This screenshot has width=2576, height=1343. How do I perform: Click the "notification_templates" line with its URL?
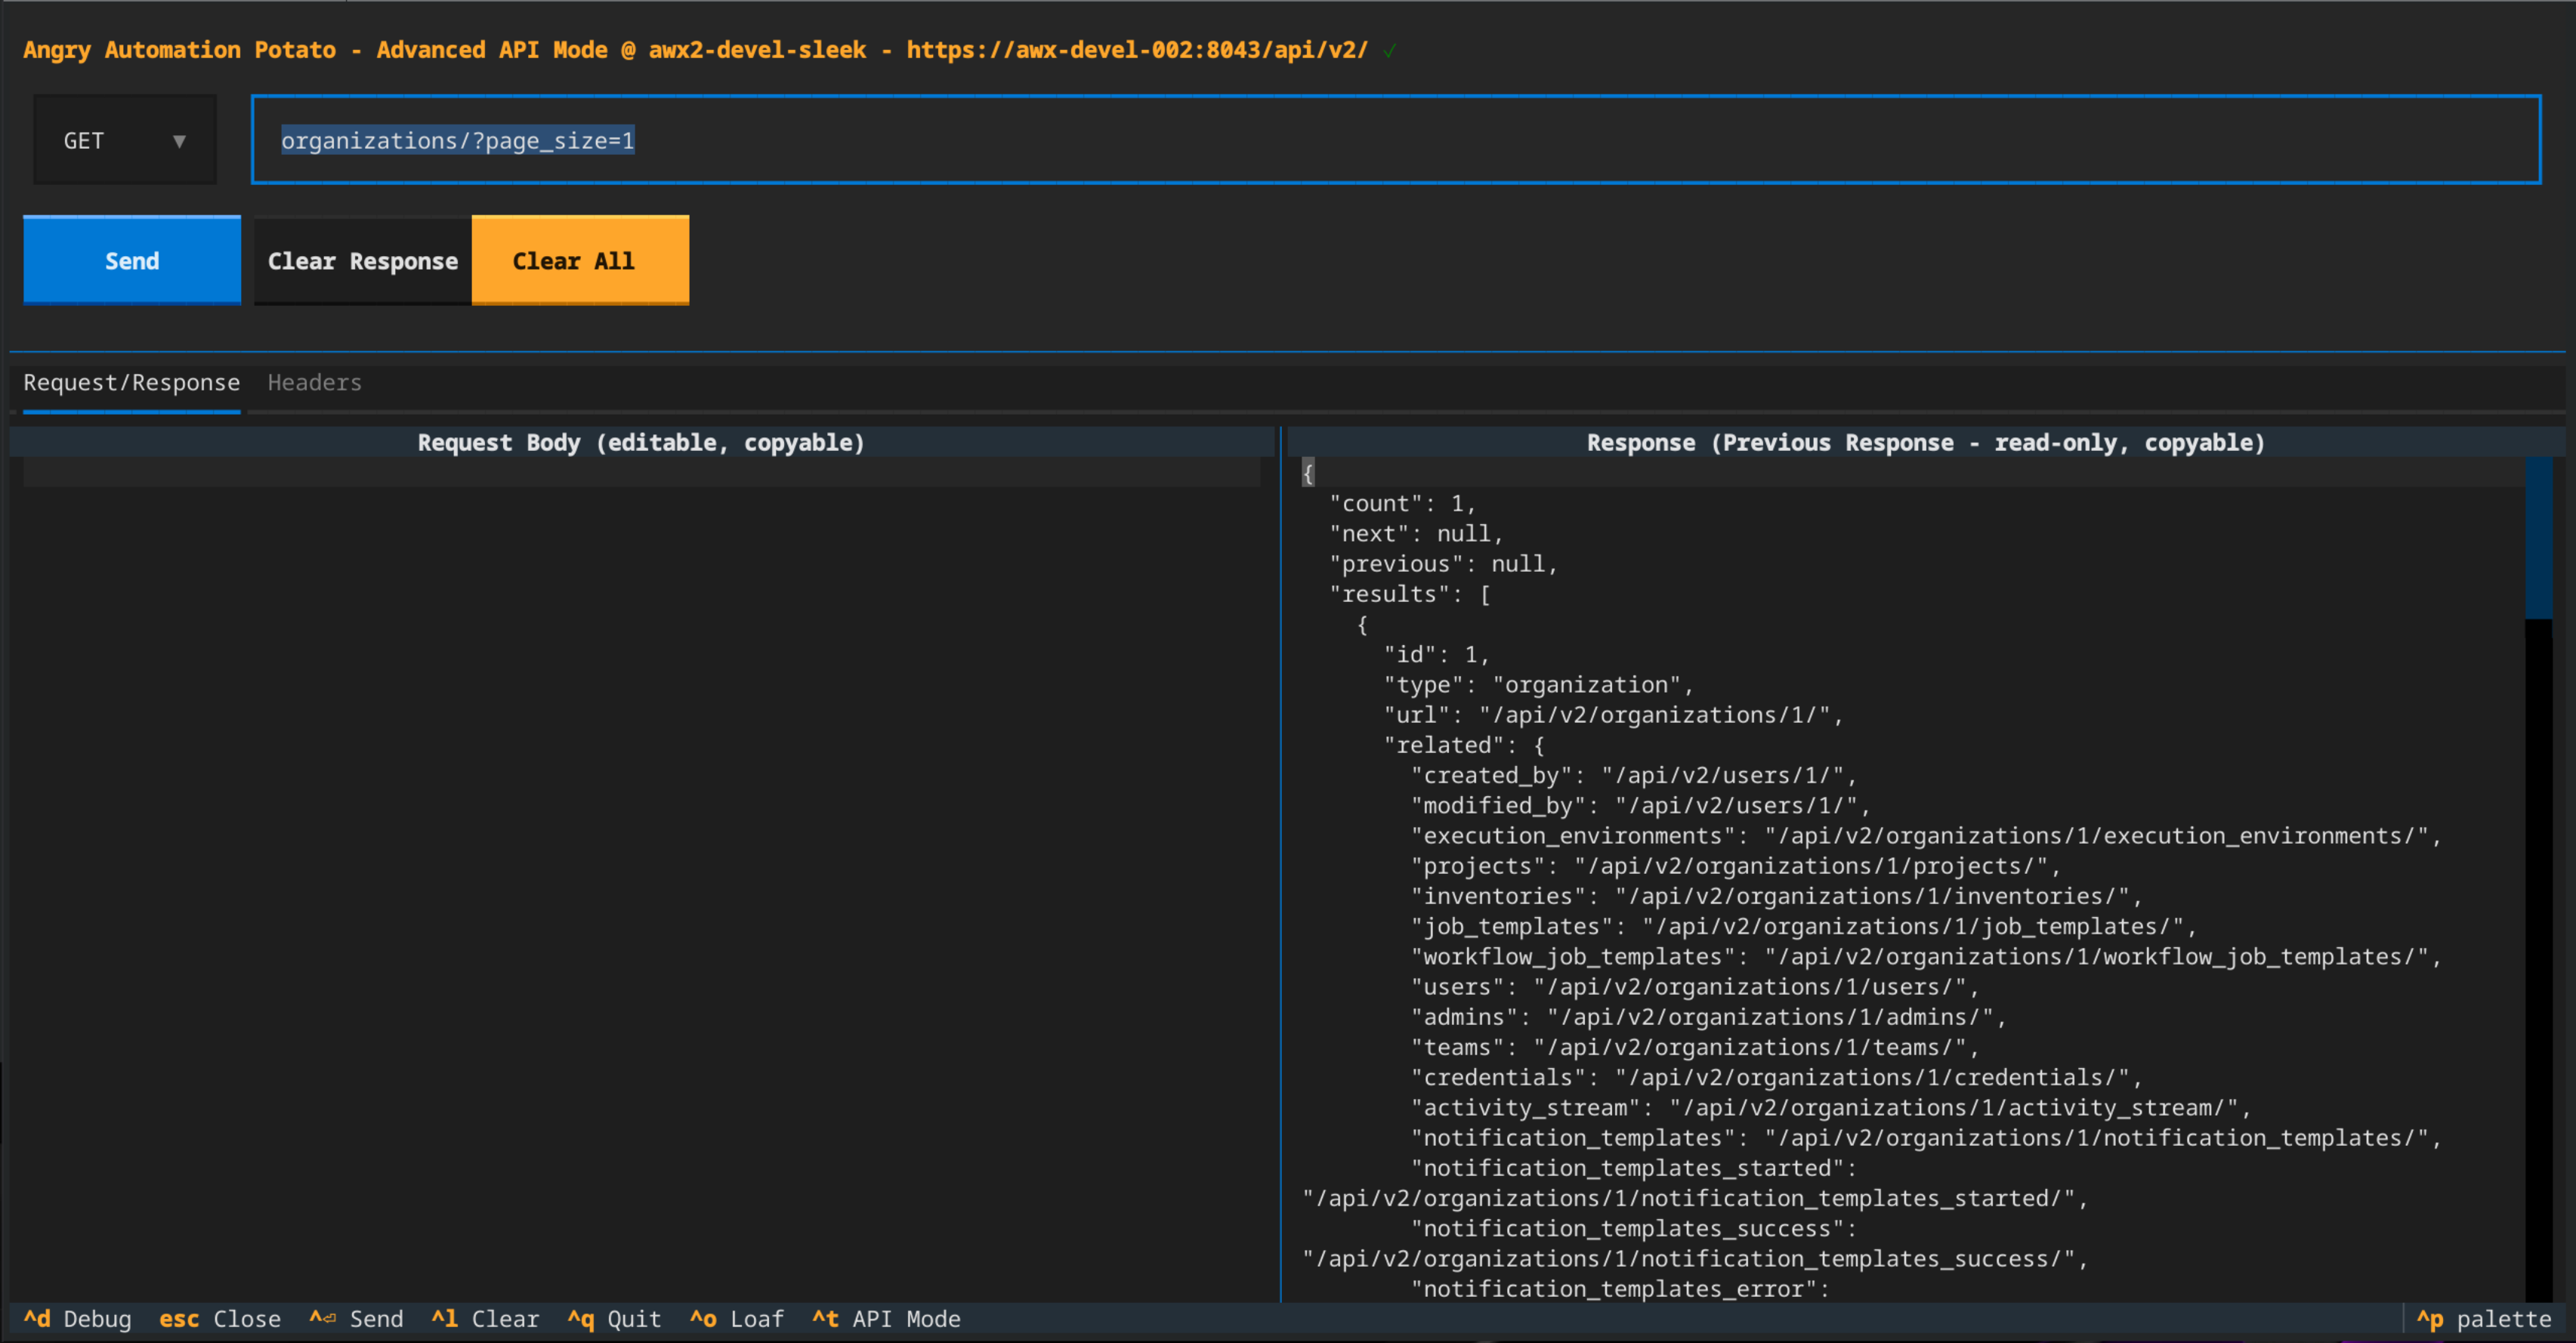click(1926, 1137)
